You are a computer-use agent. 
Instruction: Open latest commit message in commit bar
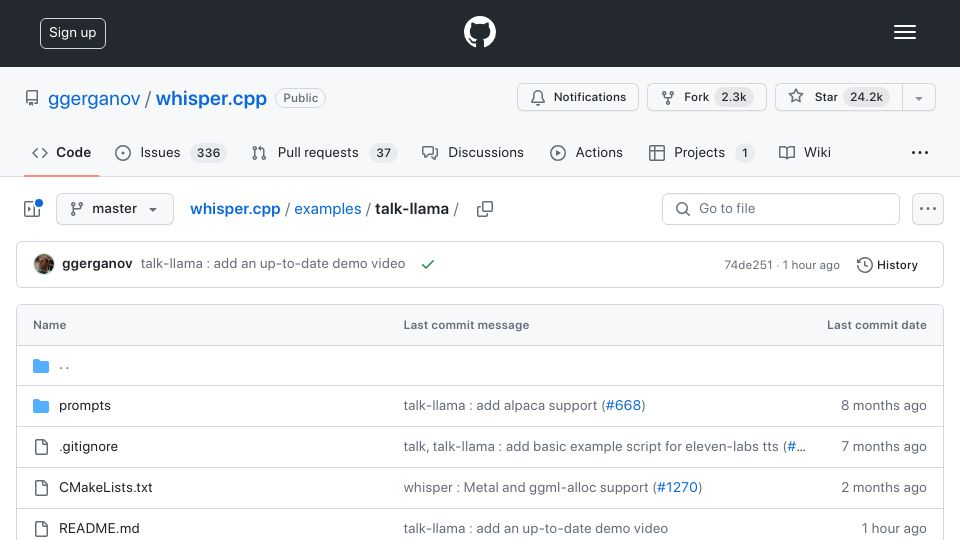coord(273,264)
